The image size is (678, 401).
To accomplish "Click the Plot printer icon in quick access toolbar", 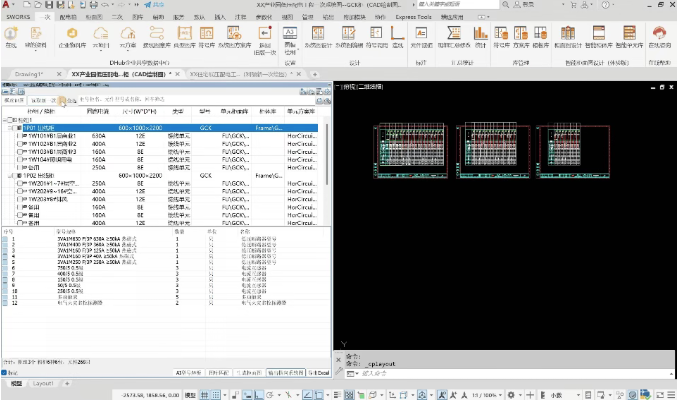I will point(93,5).
